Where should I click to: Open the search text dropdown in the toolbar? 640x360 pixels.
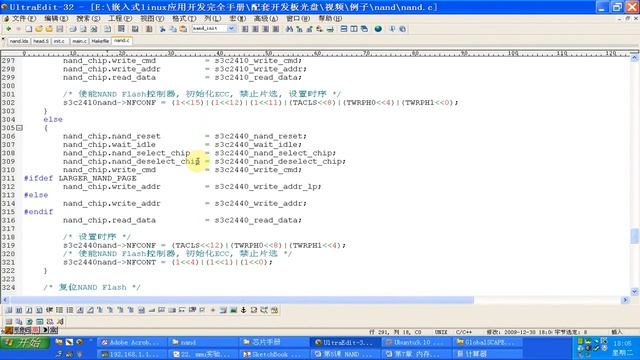click(231, 29)
